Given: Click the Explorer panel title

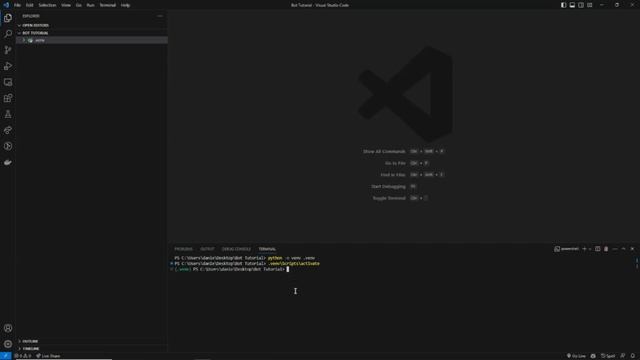Looking at the screenshot, I should [31, 16].
